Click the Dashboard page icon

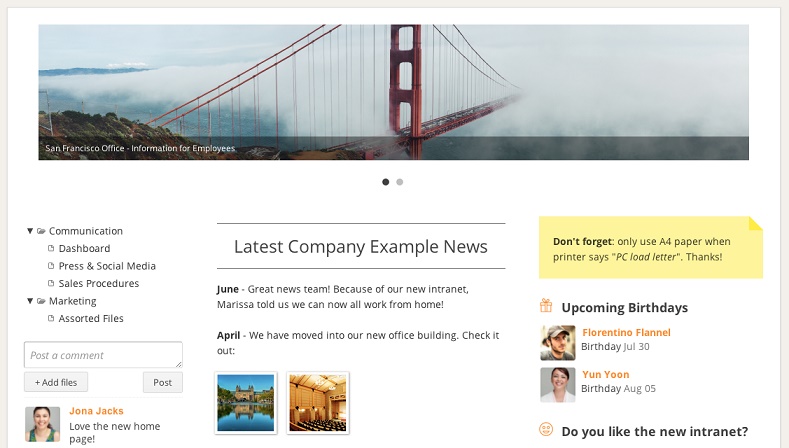click(x=51, y=249)
